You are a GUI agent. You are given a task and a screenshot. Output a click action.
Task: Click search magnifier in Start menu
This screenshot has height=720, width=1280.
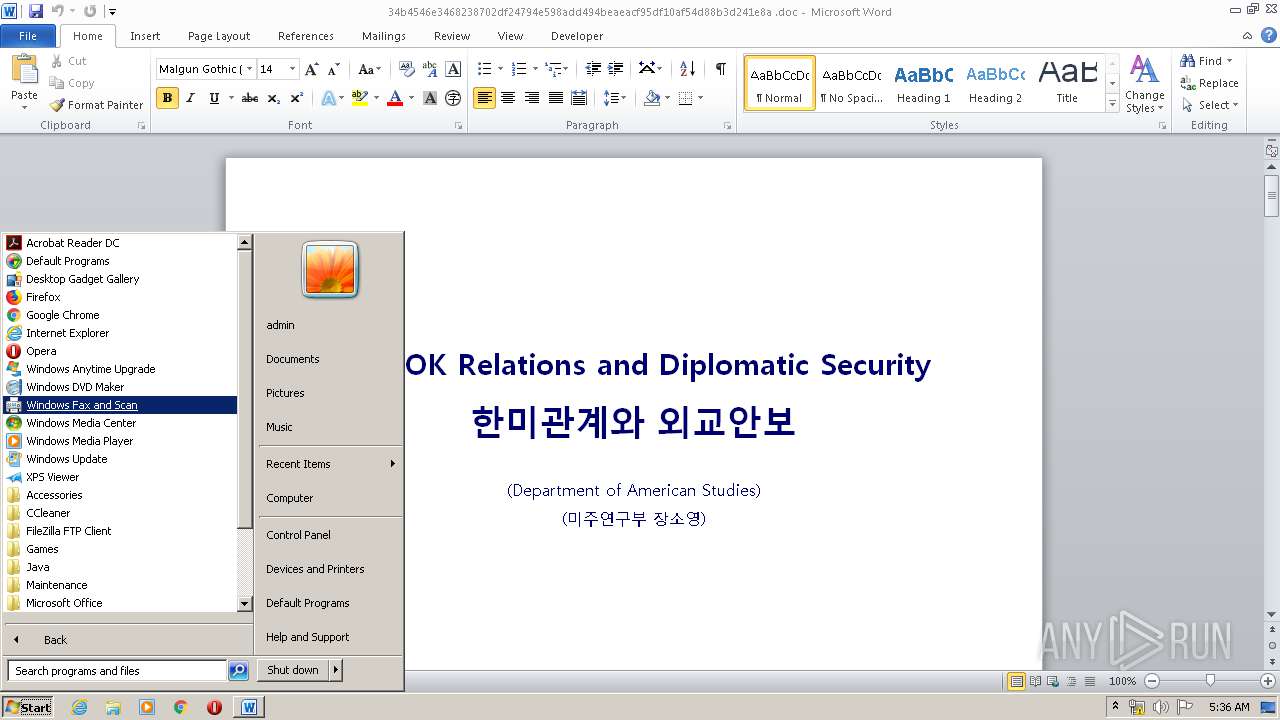(238, 671)
